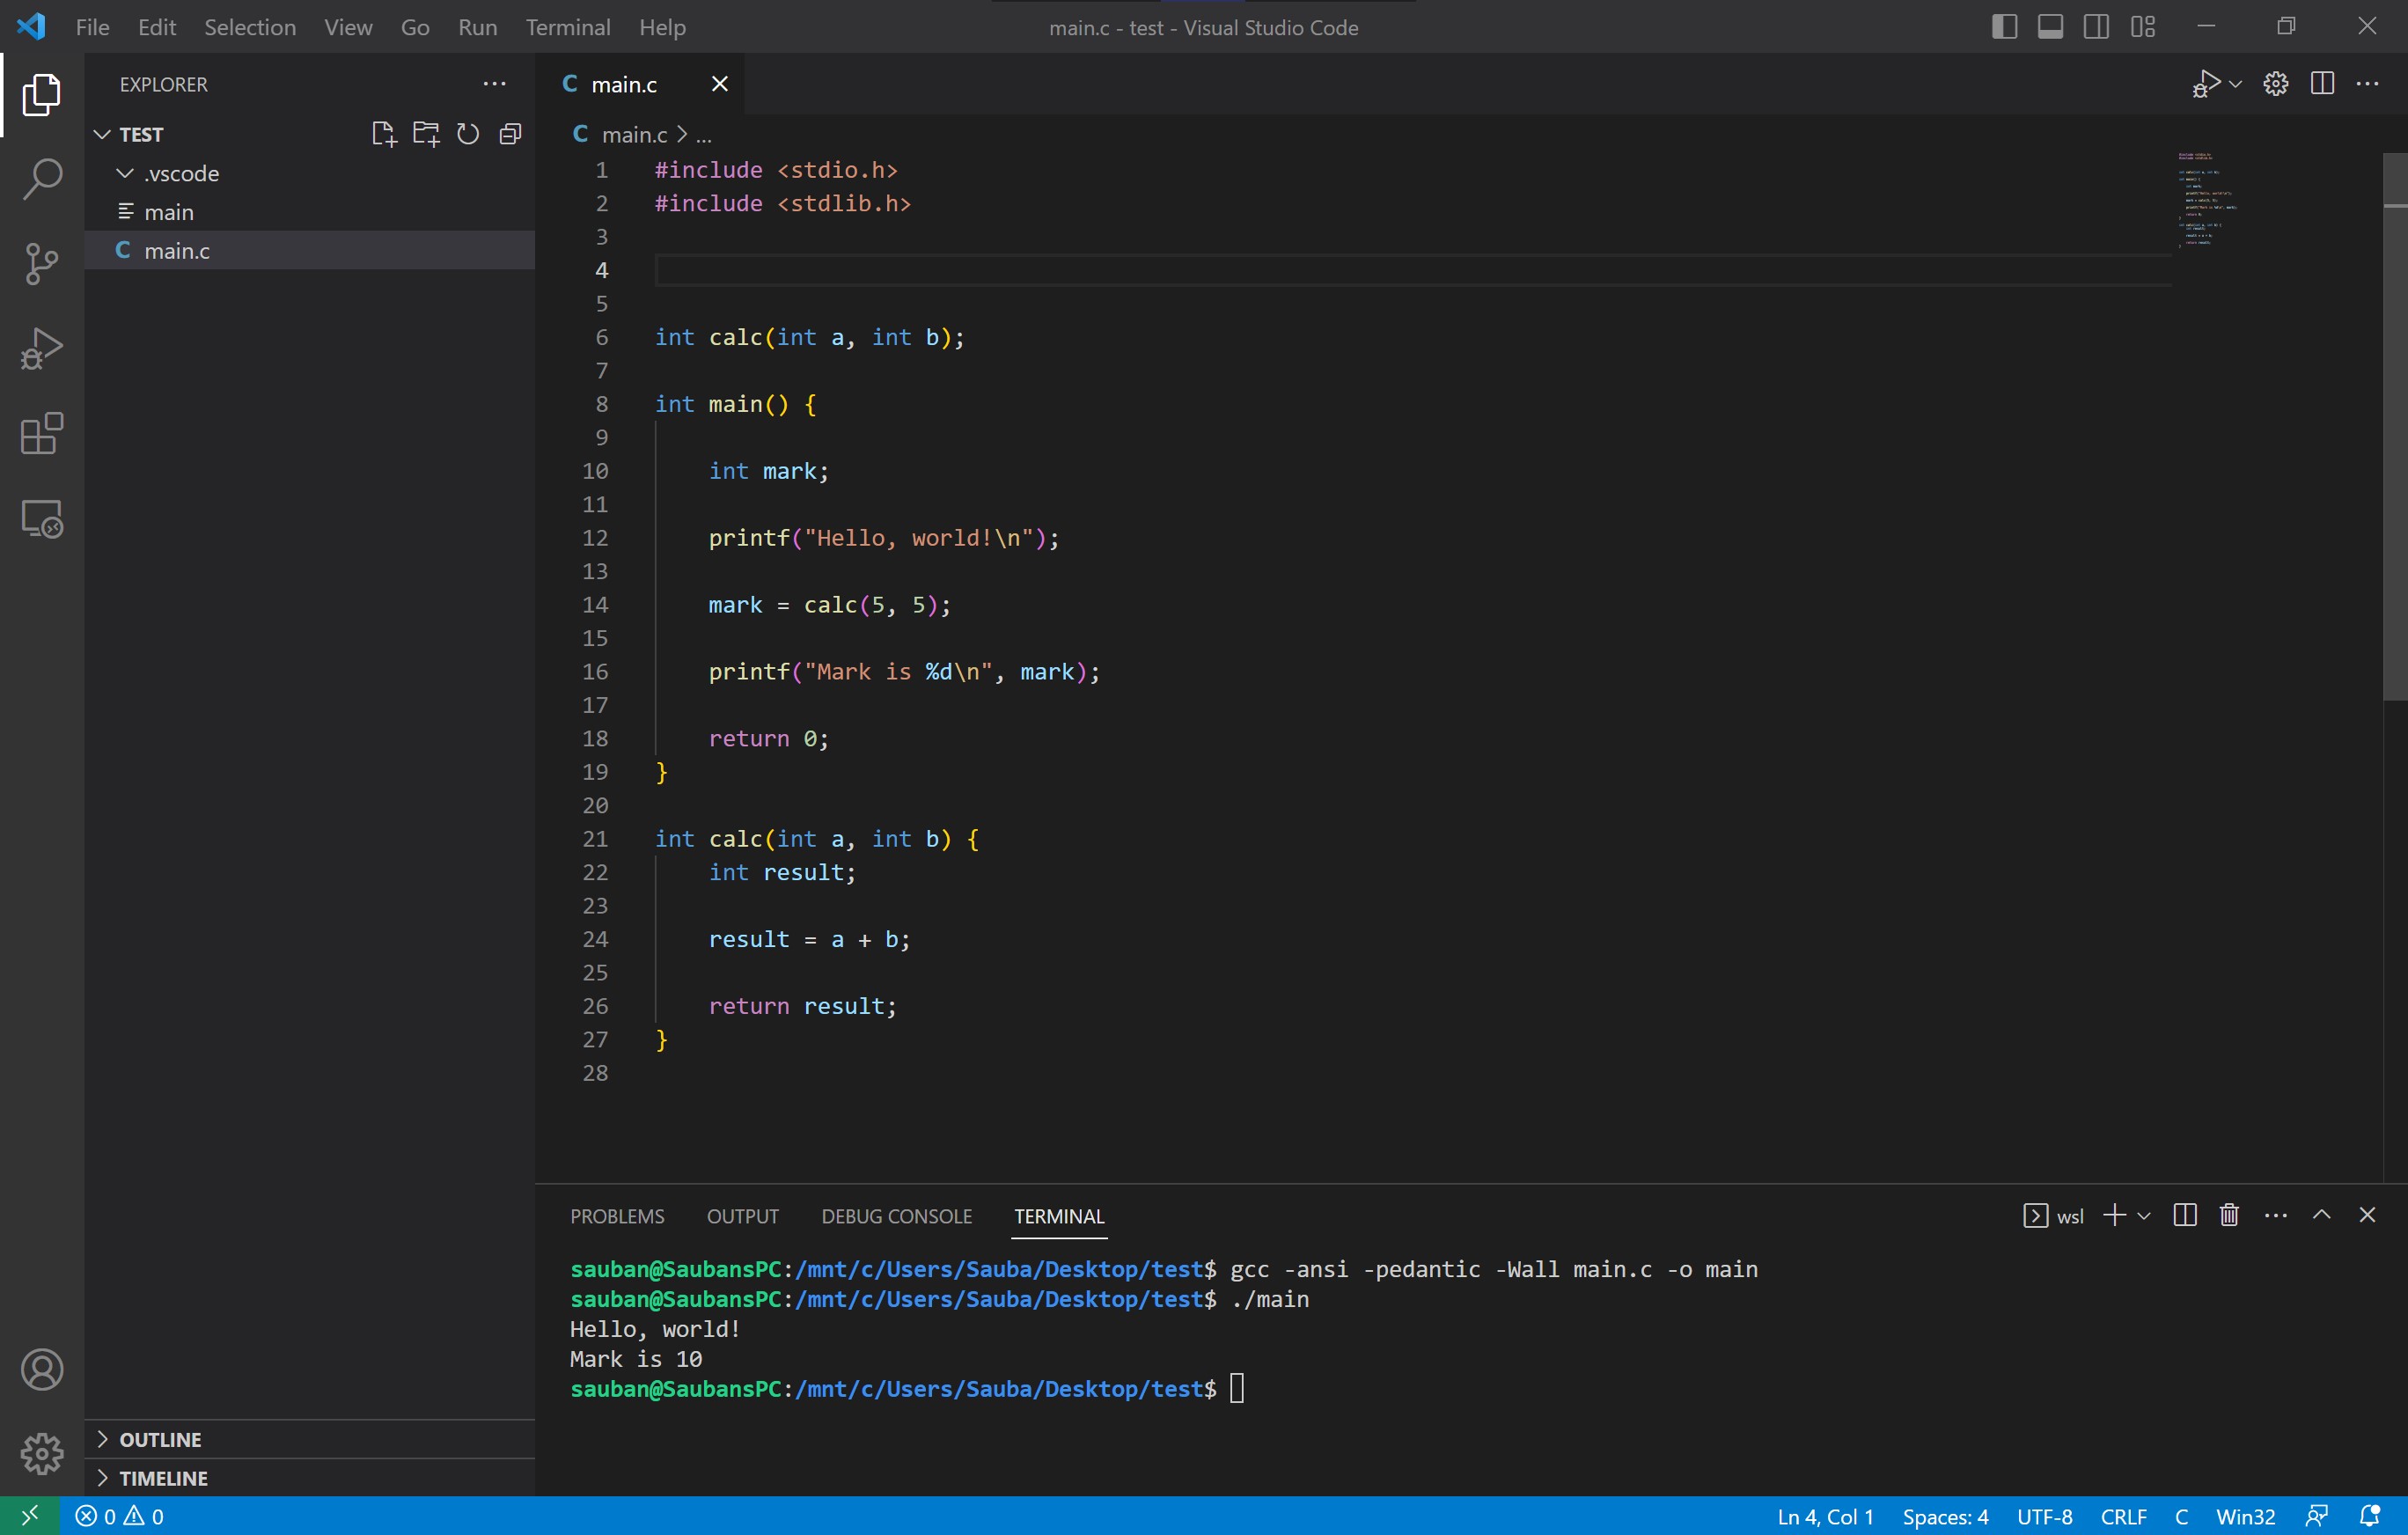The height and width of the screenshot is (1535, 2408).
Task: Collapse the TEST folder section
Action: tap(310, 134)
